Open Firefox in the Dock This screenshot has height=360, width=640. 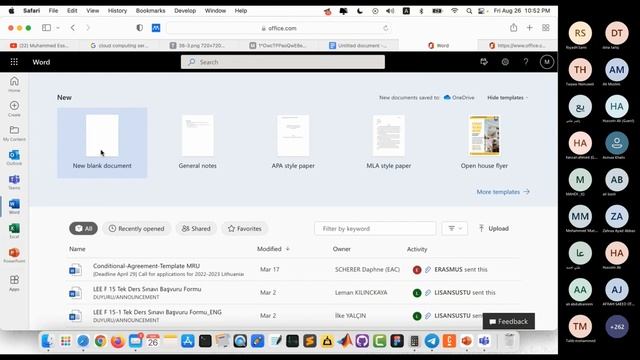click(118, 341)
